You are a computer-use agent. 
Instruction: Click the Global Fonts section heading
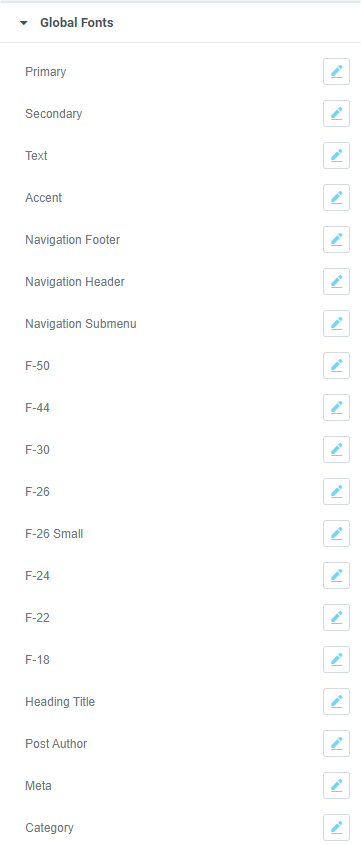(77, 23)
